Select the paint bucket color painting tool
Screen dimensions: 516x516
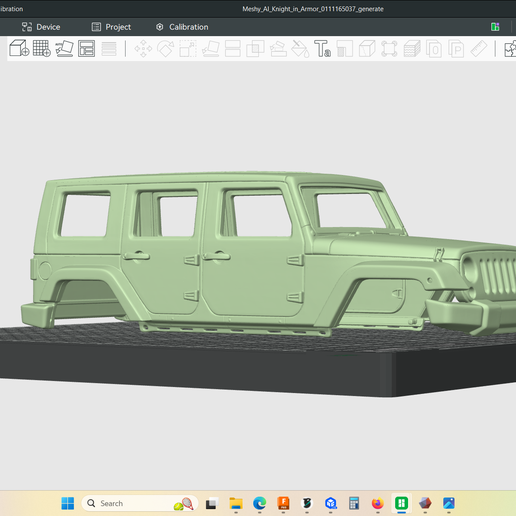(x=300, y=49)
